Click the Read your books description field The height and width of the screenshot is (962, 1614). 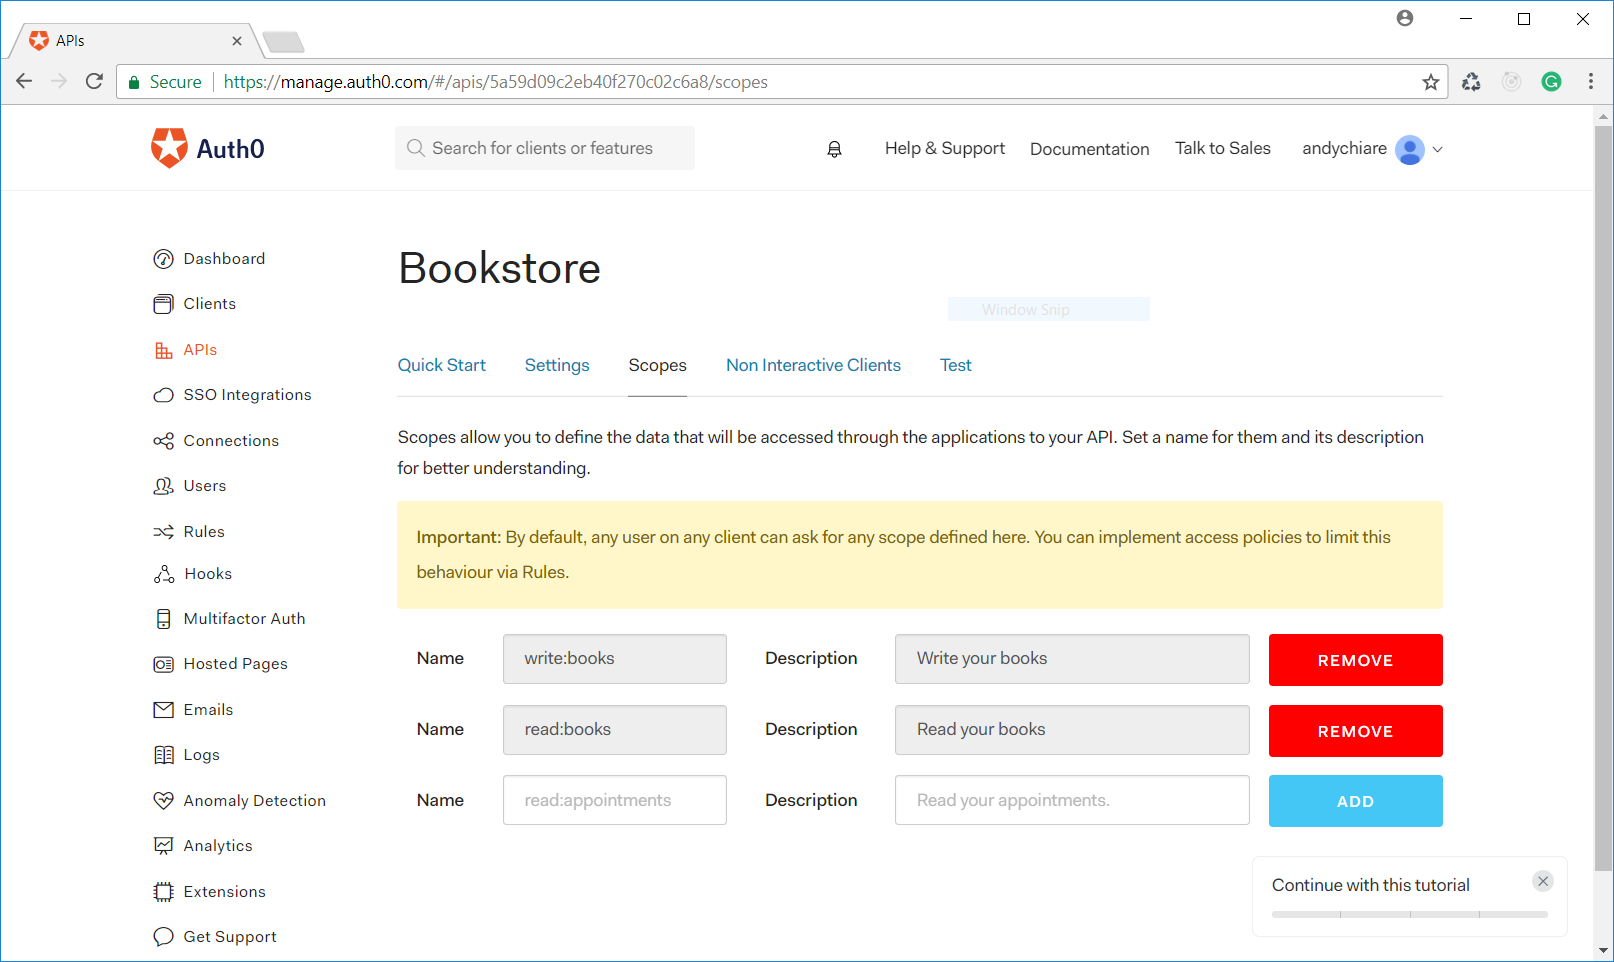click(x=1072, y=730)
